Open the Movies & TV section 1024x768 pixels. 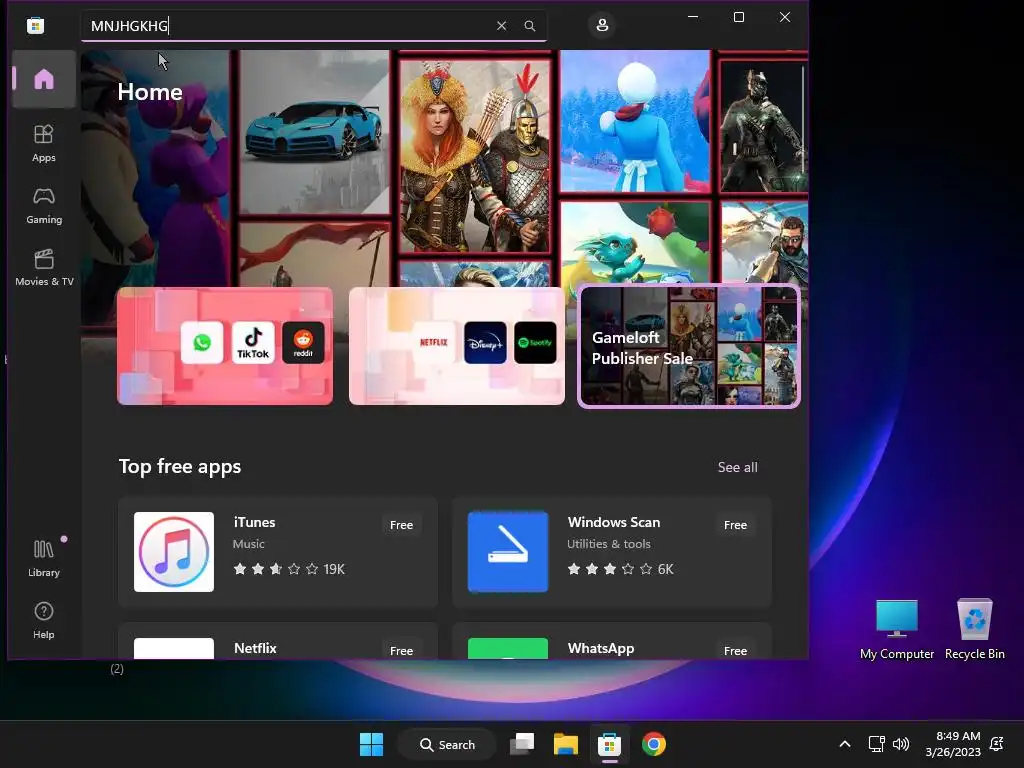(x=44, y=267)
